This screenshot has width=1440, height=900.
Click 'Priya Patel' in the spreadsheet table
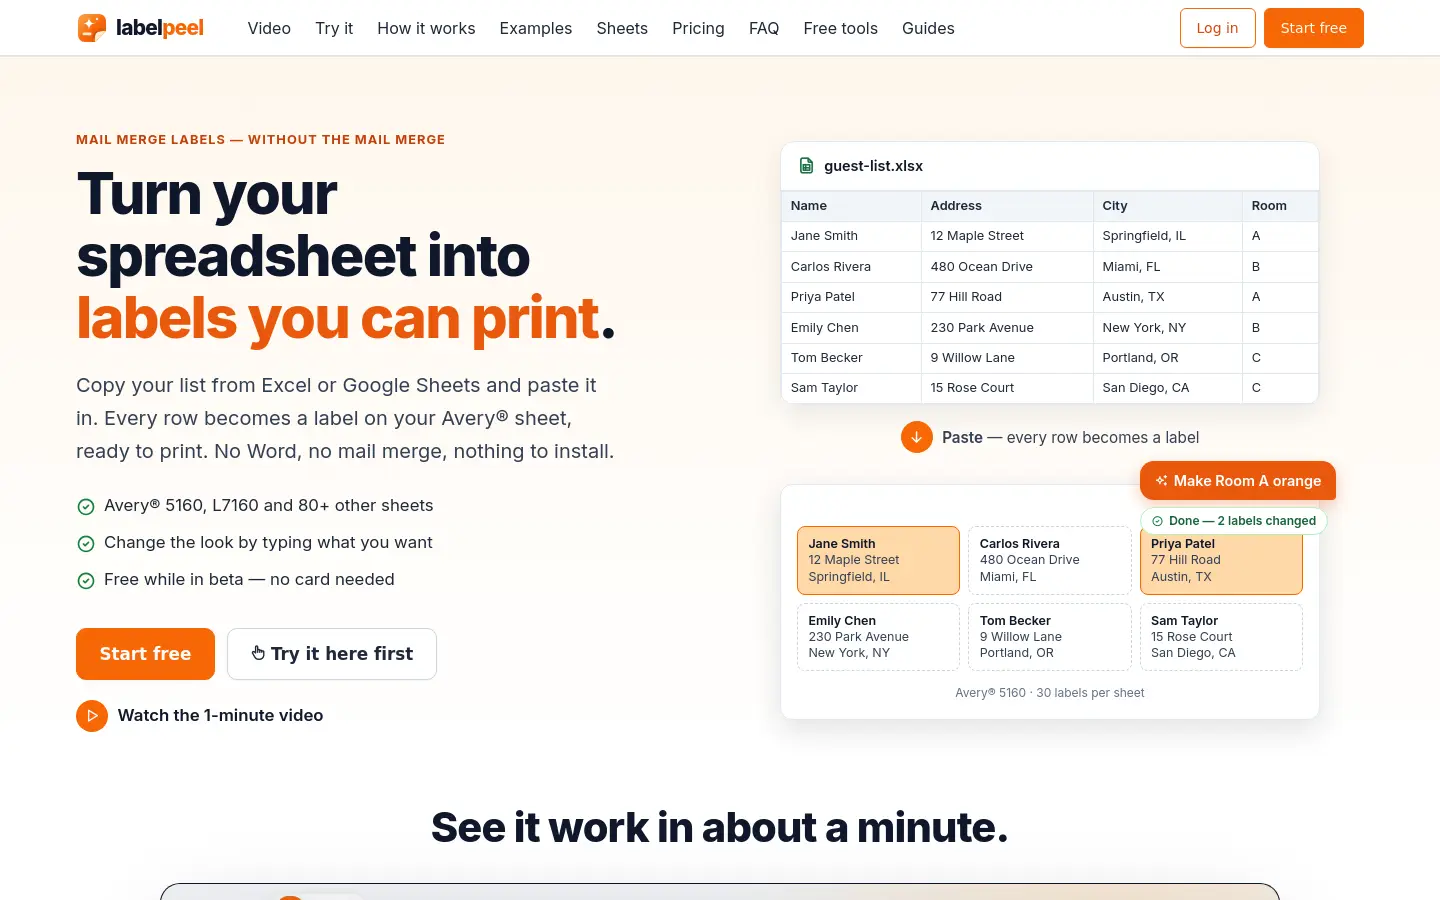point(851,297)
